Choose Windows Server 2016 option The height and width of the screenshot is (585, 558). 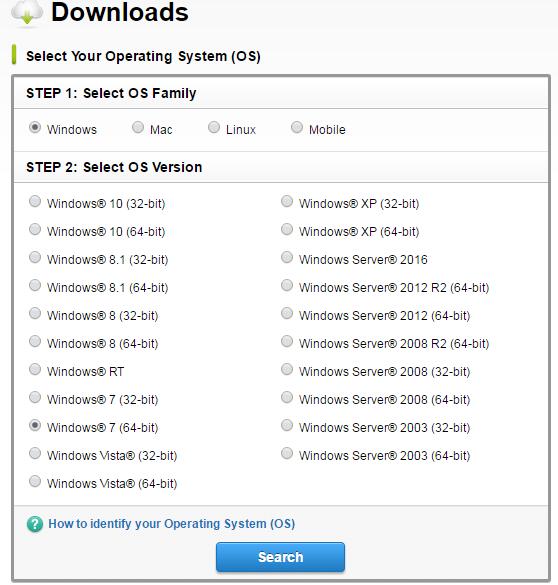click(x=287, y=257)
